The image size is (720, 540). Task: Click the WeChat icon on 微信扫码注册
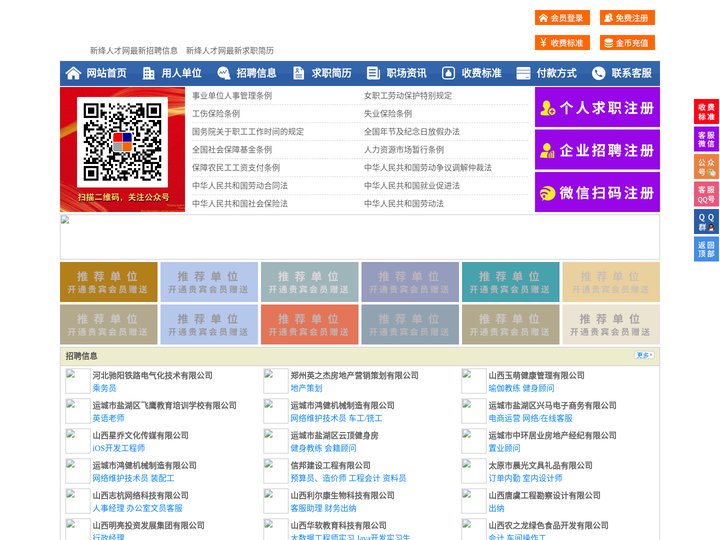(x=547, y=193)
